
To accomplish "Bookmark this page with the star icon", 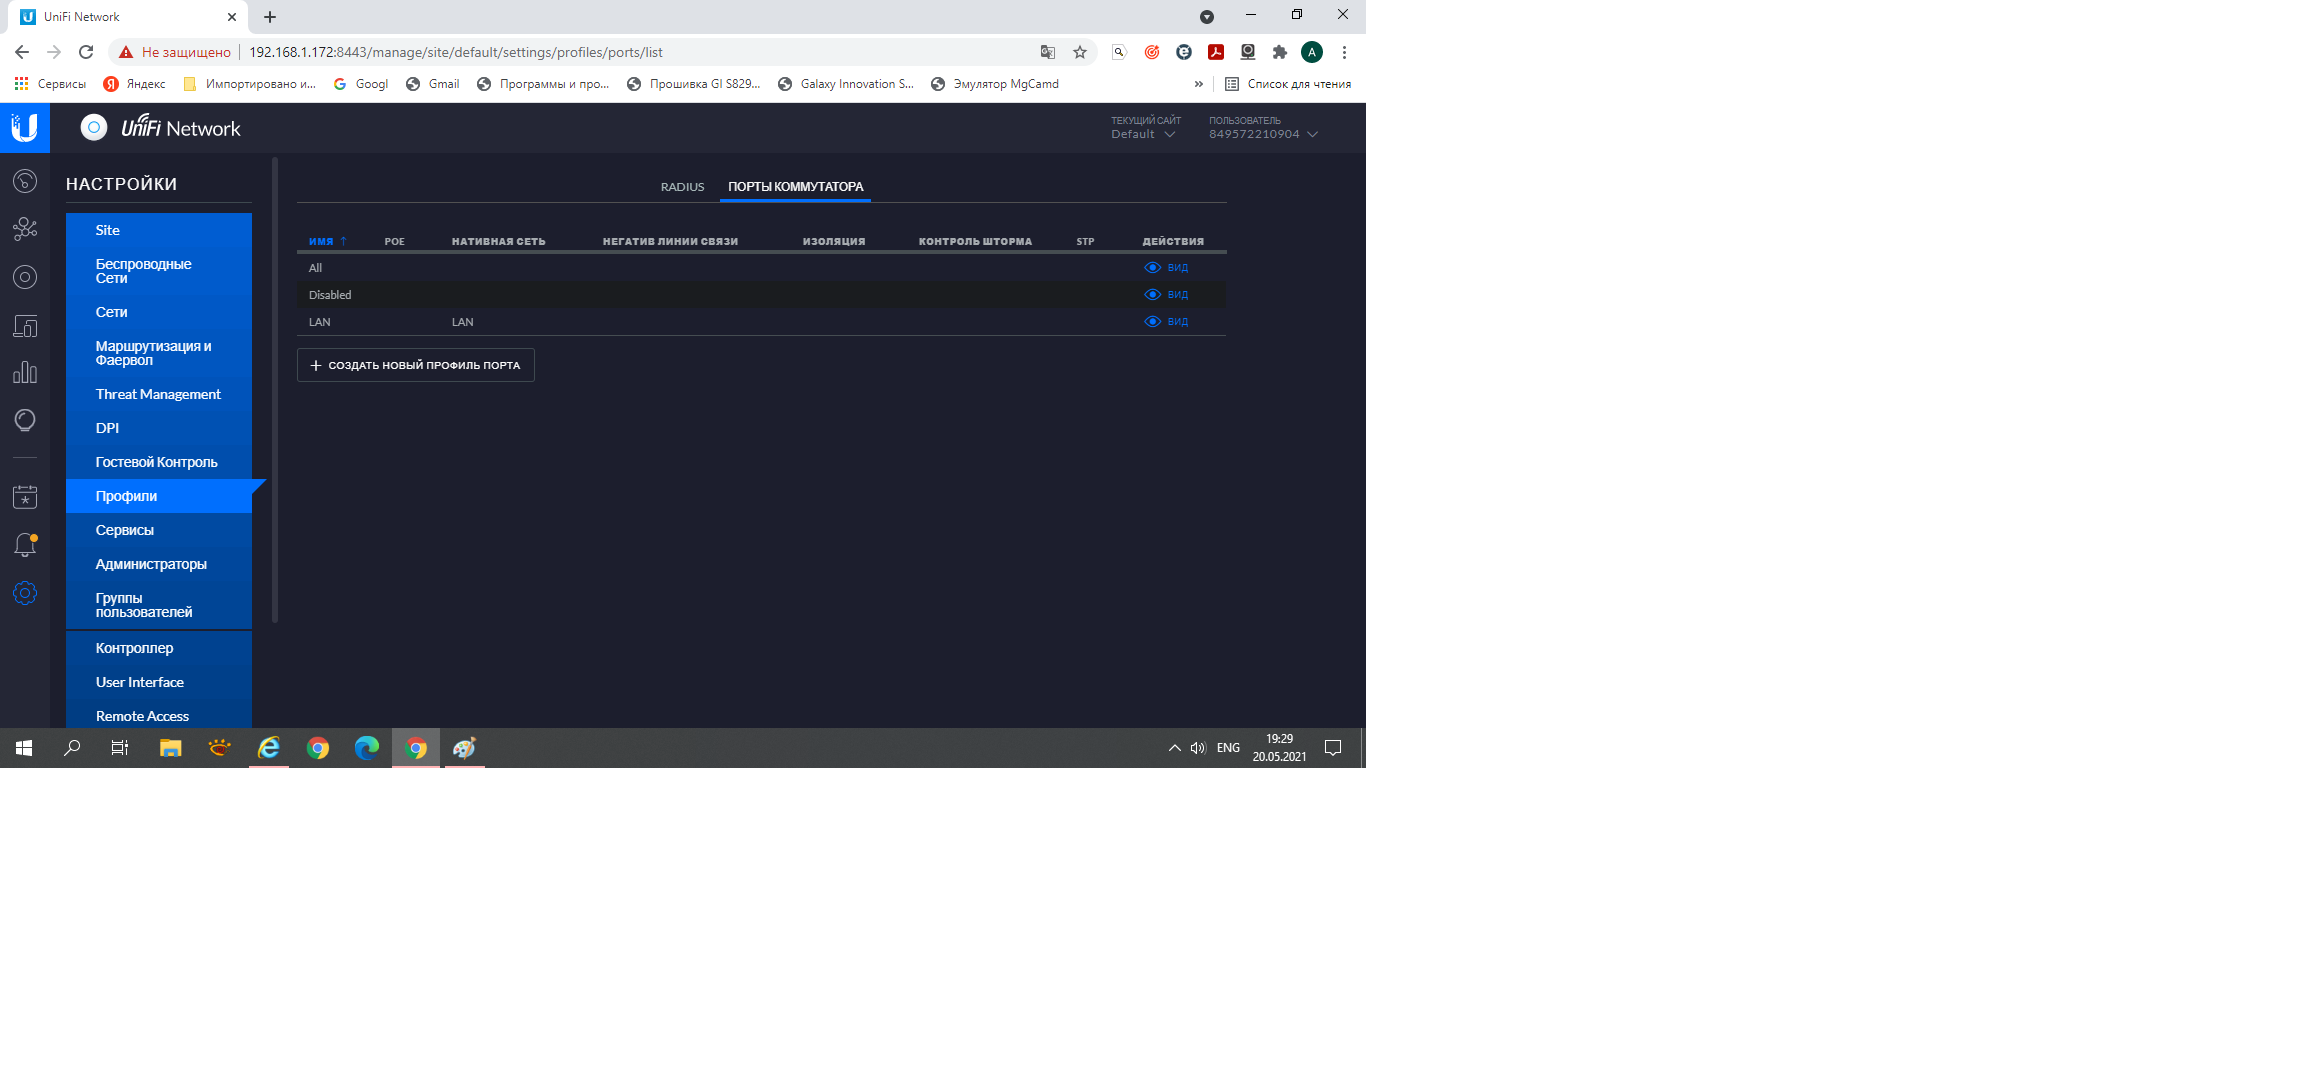I will click(1080, 52).
